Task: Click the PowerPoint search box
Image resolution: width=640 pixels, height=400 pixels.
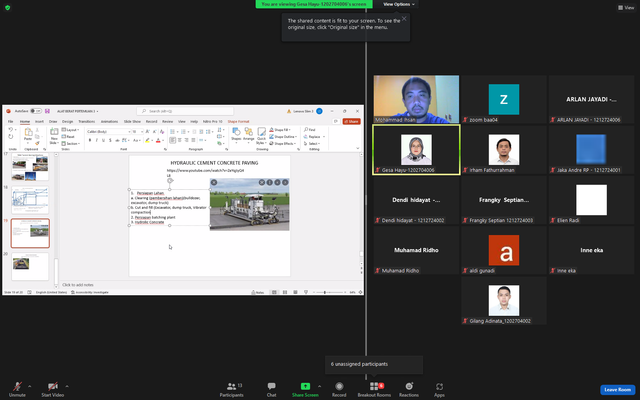Action: click(185, 111)
